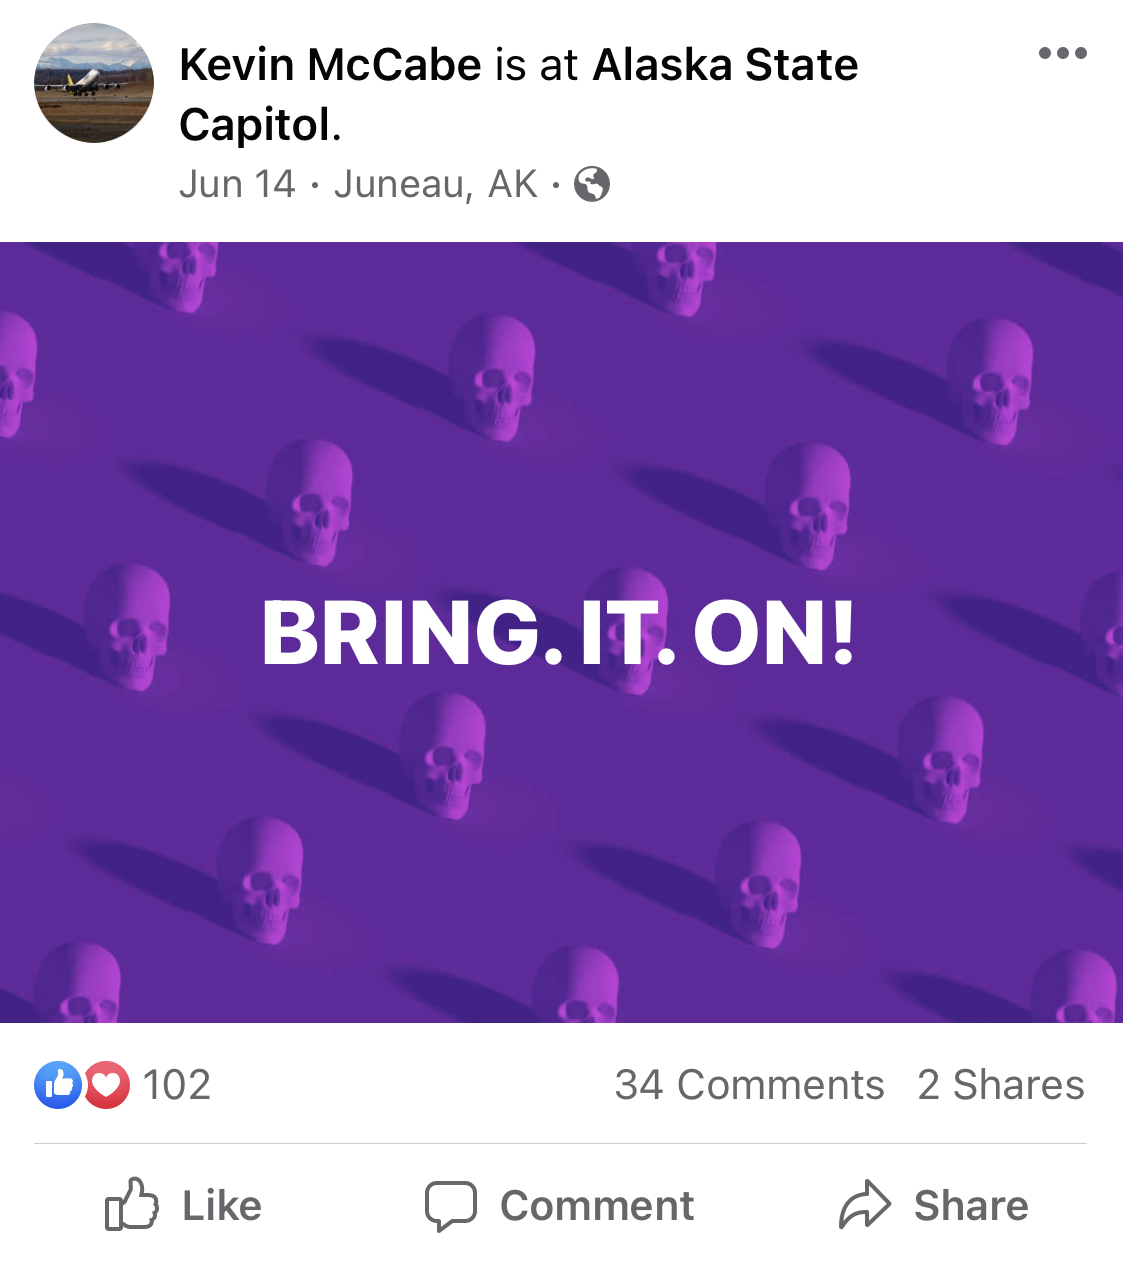
Task: Click the Comment button text
Action: (597, 1206)
